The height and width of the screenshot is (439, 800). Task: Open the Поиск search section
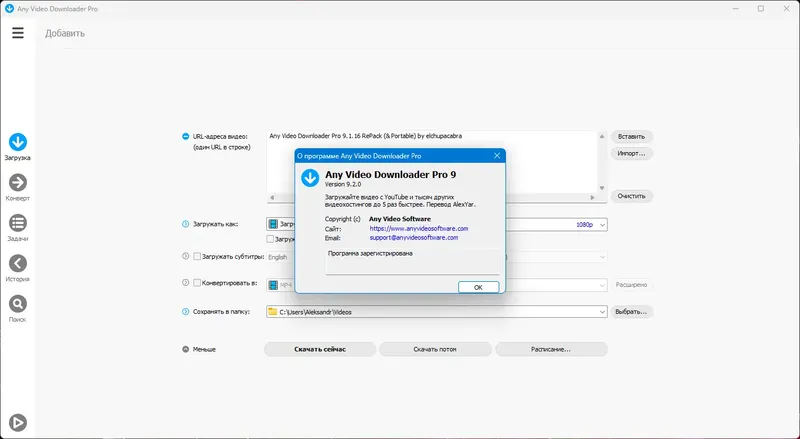click(x=18, y=308)
